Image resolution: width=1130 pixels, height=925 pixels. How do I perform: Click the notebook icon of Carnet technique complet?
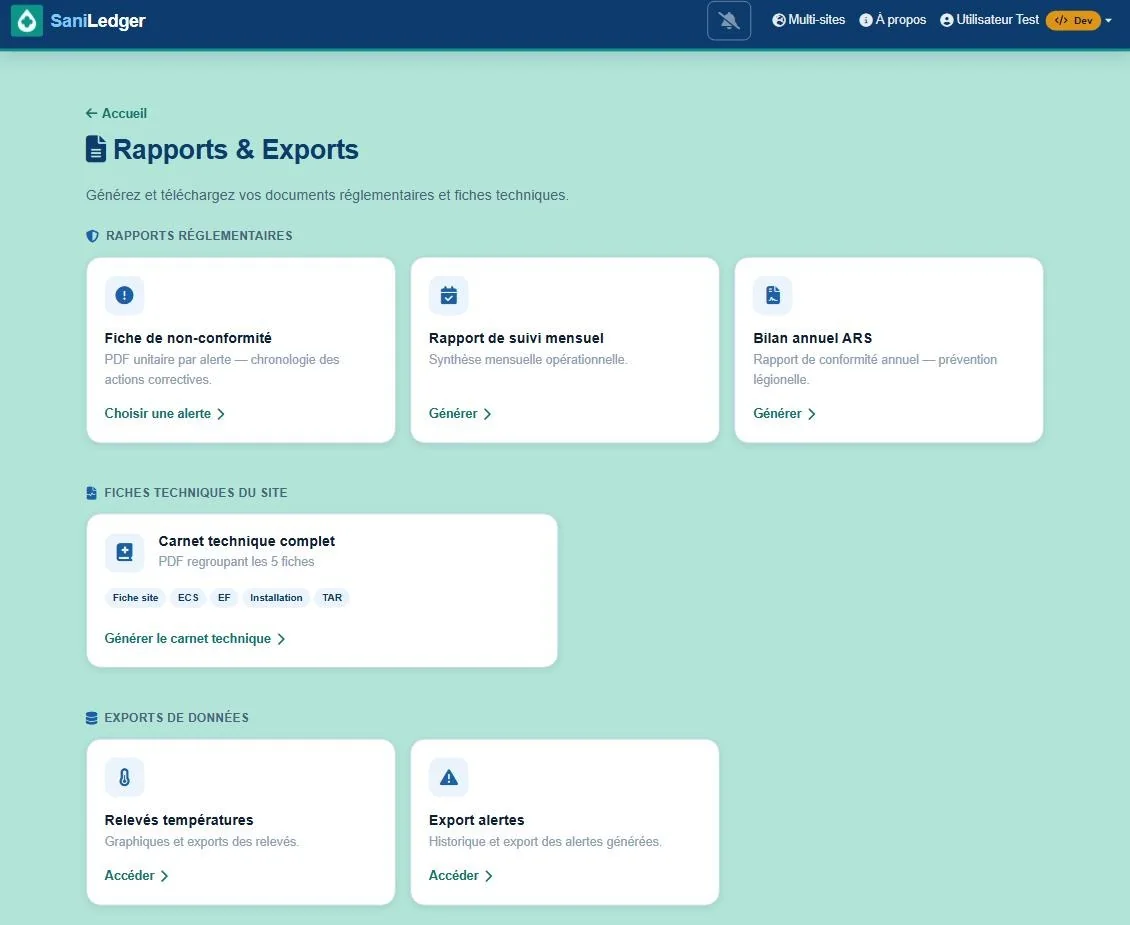[x=124, y=553]
